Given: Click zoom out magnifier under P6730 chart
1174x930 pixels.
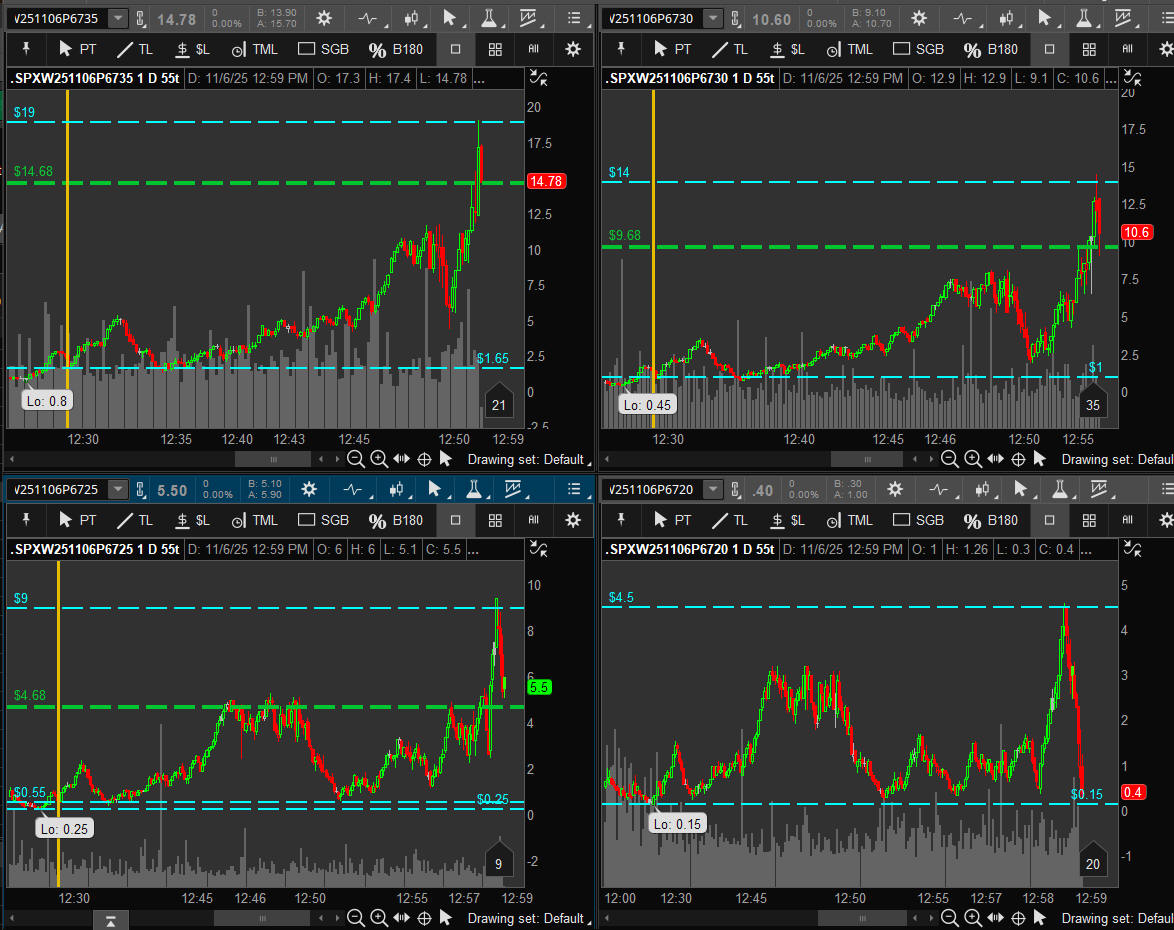Looking at the screenshot, I should point(949,459).
